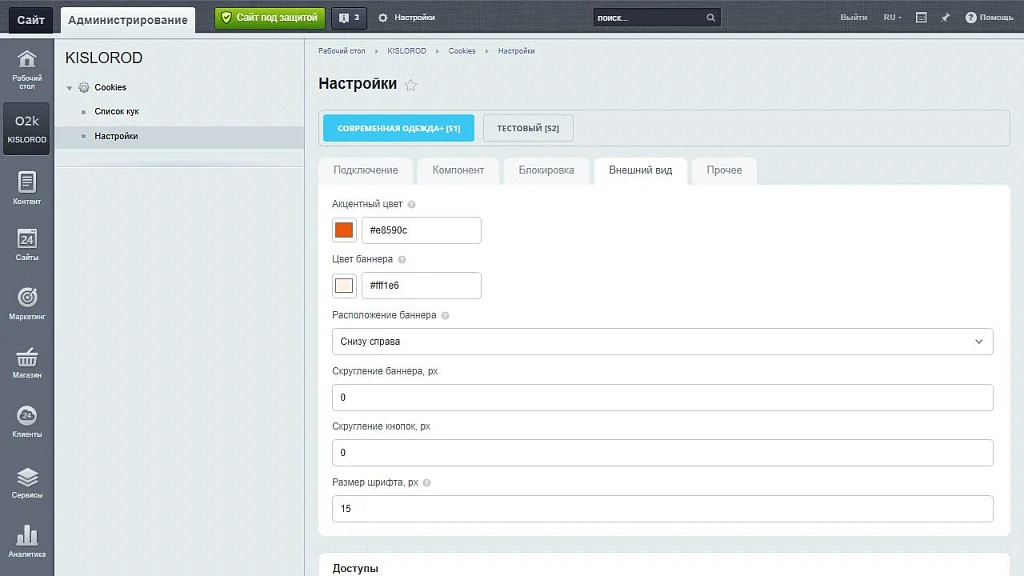Open the Аналитика sidebar section
Screen dimensions: 1024x576
pos(27,541)
